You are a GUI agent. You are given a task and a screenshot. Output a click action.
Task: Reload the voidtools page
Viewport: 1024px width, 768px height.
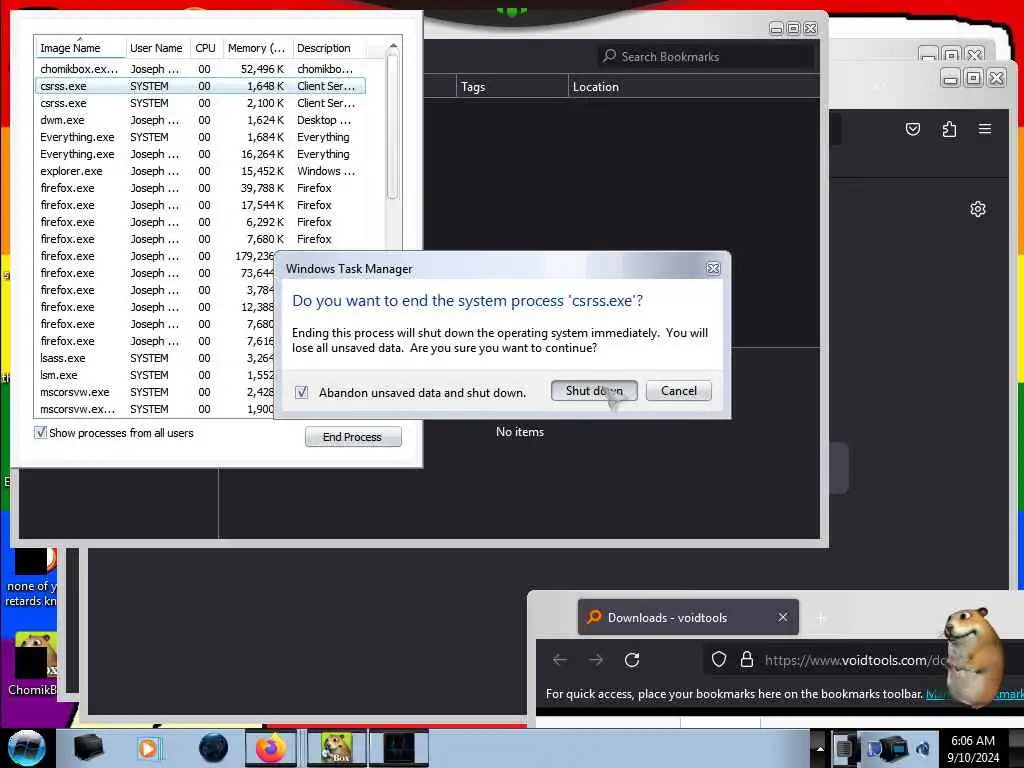pos(632,660)
